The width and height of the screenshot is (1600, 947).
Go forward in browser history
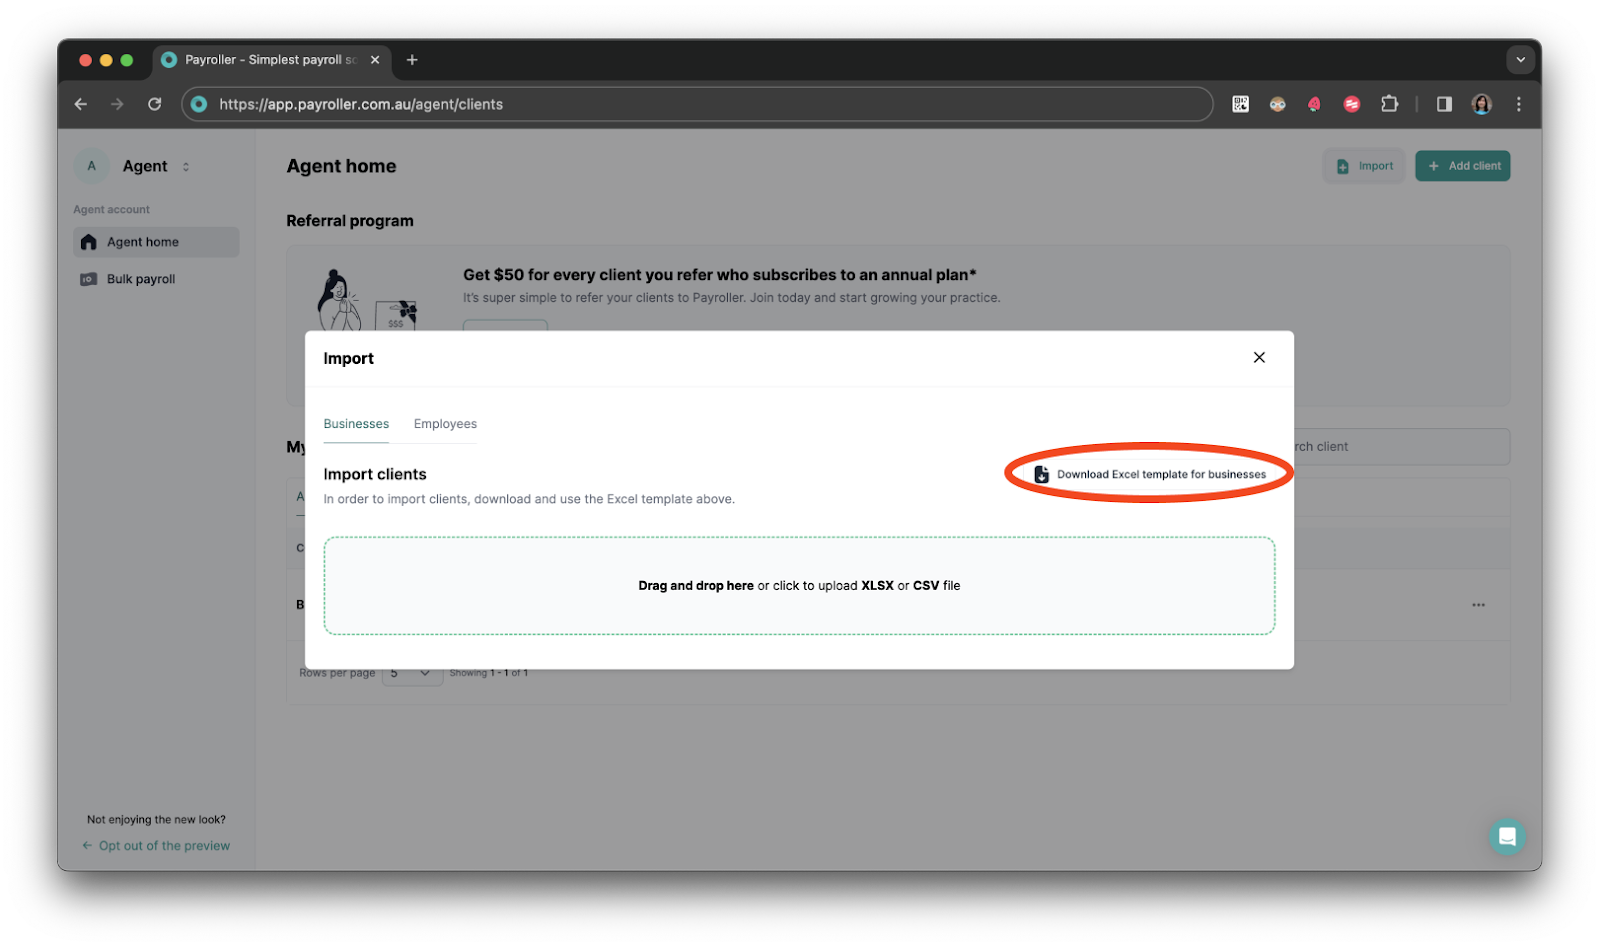click(117, 104)
